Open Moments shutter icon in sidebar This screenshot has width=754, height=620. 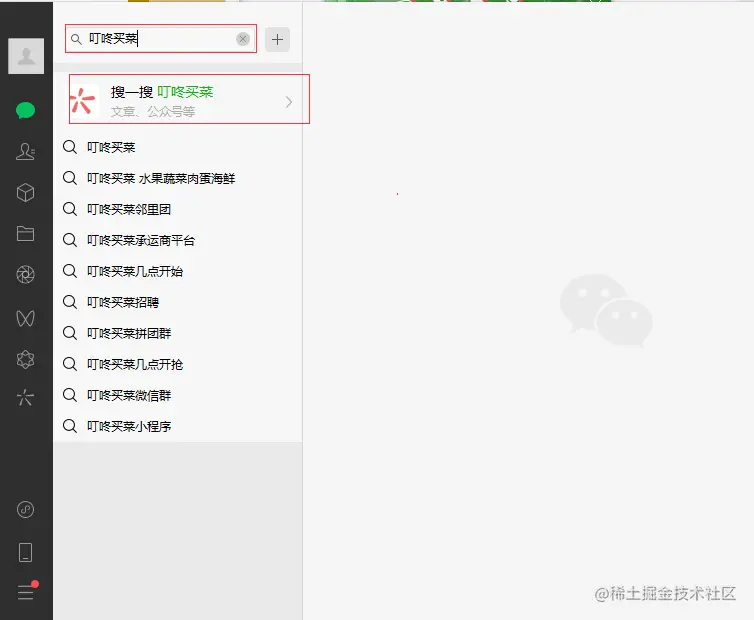(25, 275)
